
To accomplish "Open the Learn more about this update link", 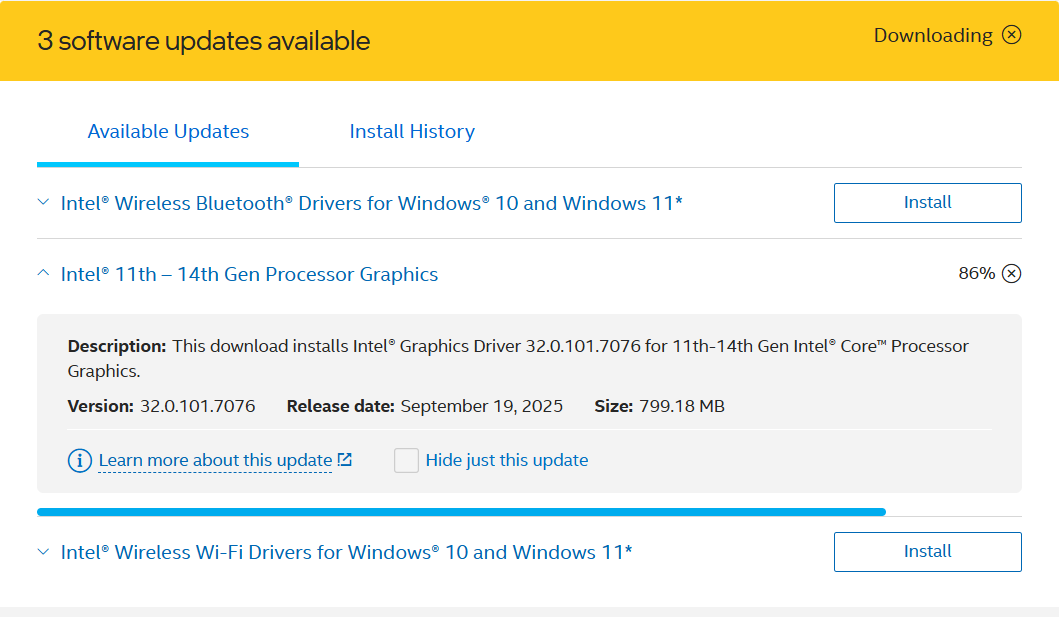I will point(215,460).
